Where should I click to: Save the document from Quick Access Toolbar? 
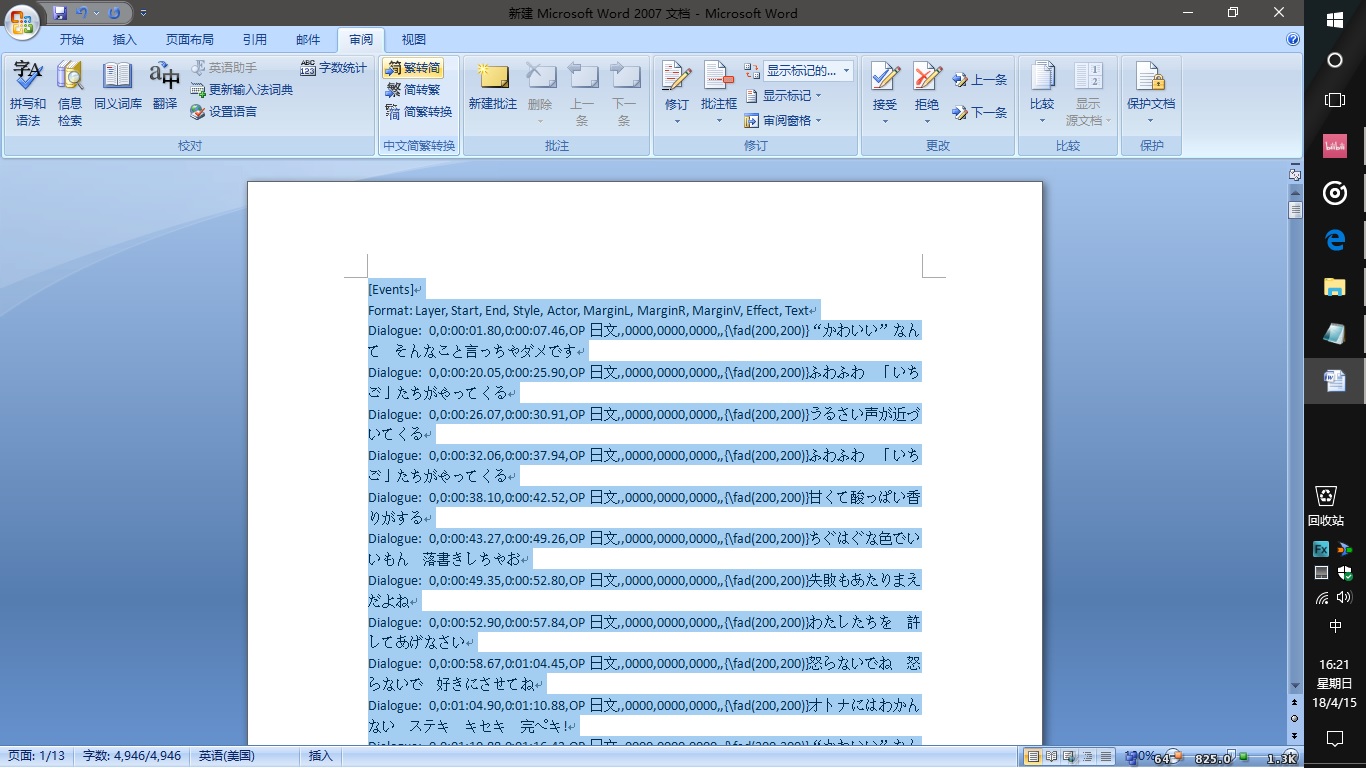point(60,13)
